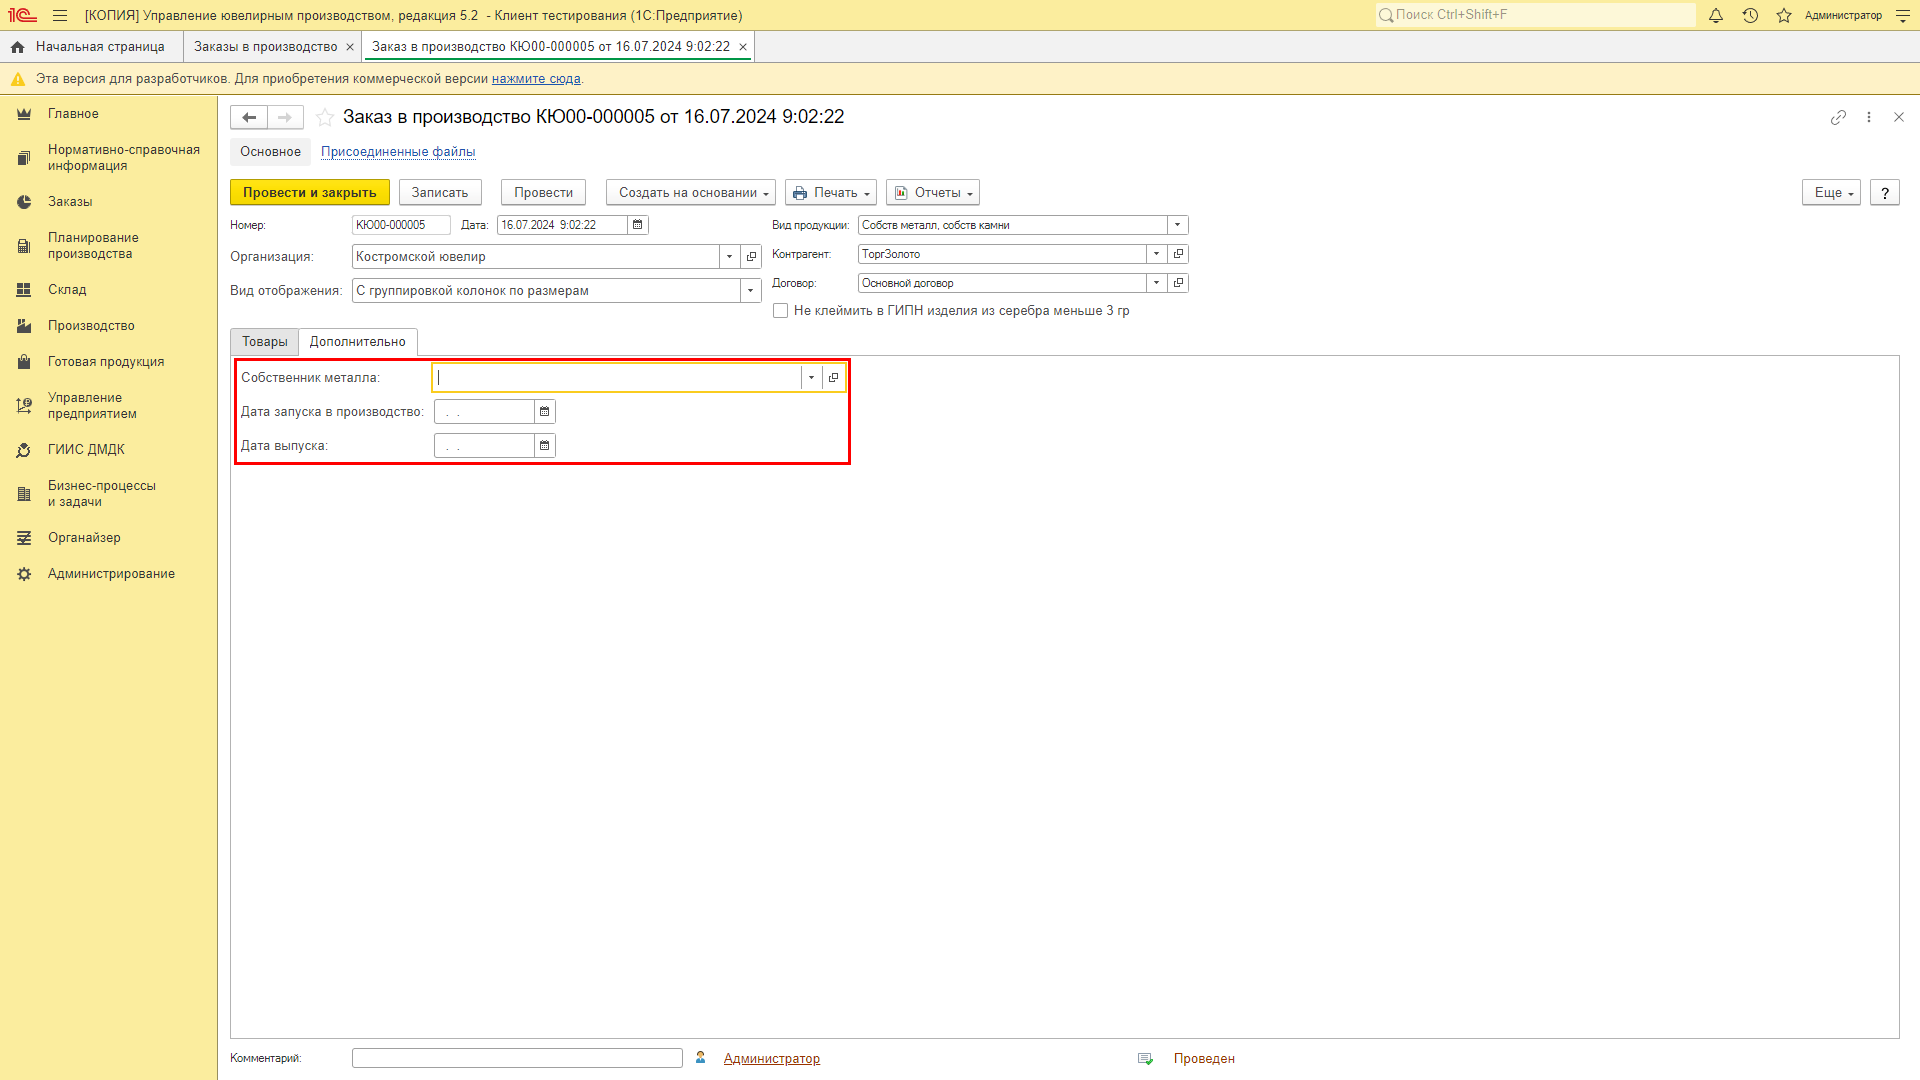Image resolution: width=1920 pixels, height=1080 pixels.
Task: Open notifications bell icon
Action: (1716, 15)
